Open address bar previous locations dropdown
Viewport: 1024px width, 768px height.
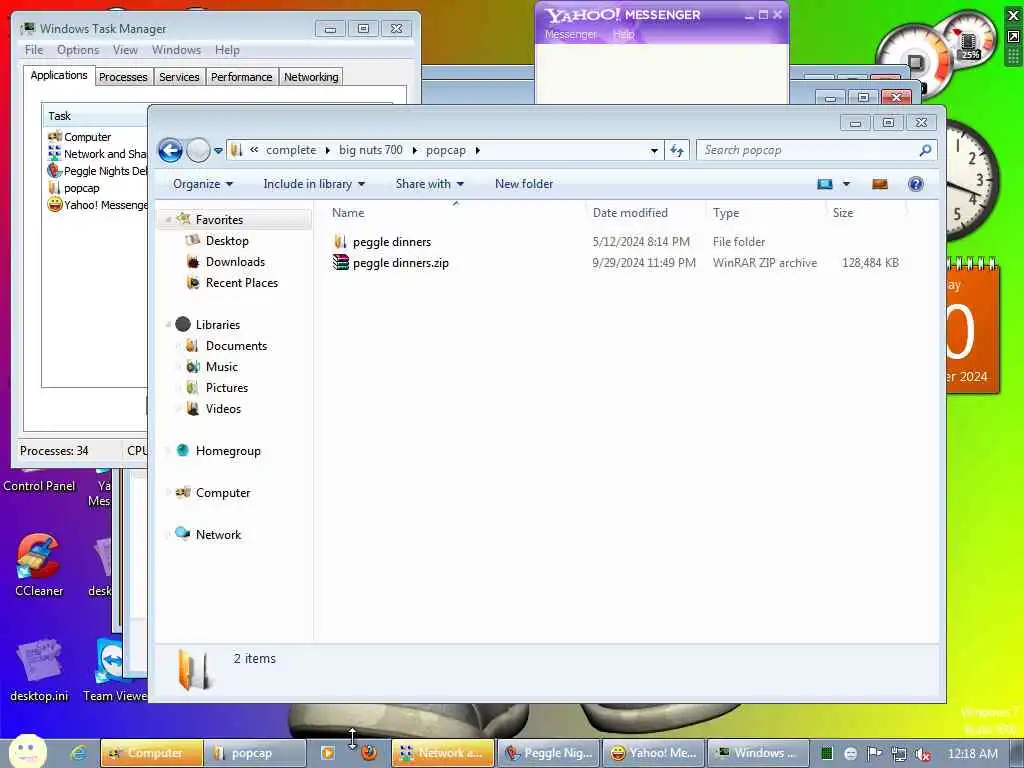coord(654,151)
